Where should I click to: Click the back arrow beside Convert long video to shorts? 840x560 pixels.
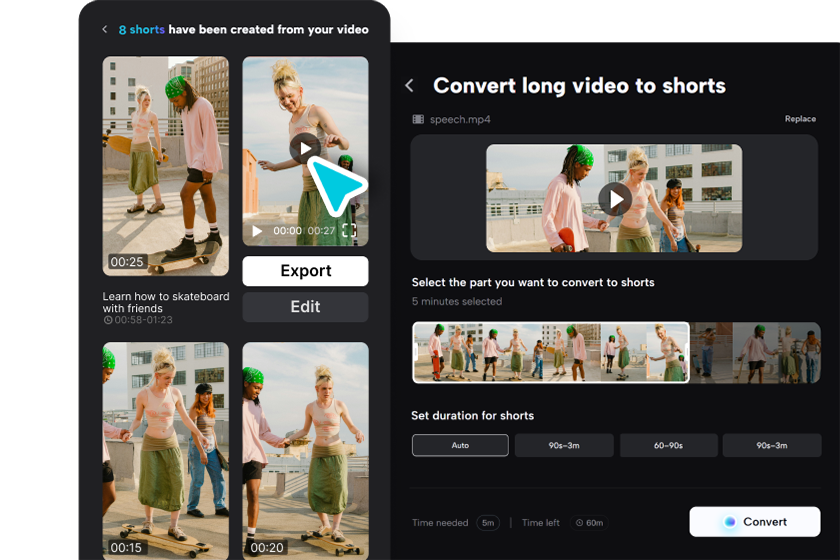pos(409,85)
